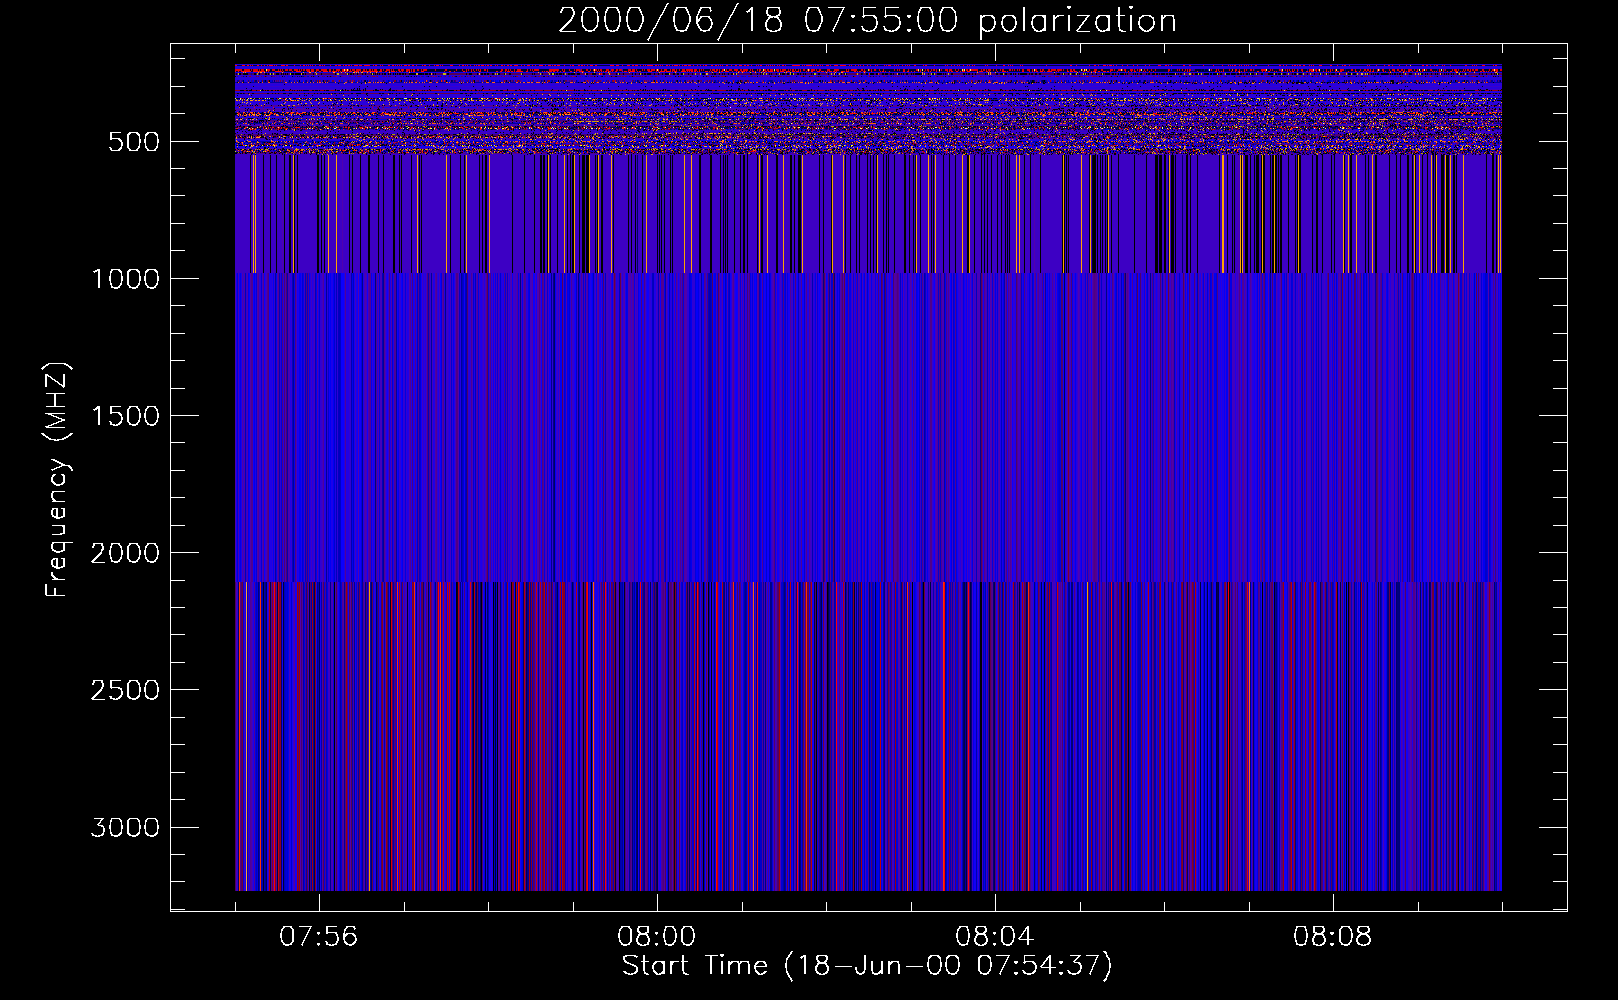Select the 08:08 time tick label
Screen dimensions: 1618x1000
tap(1333, 937)
